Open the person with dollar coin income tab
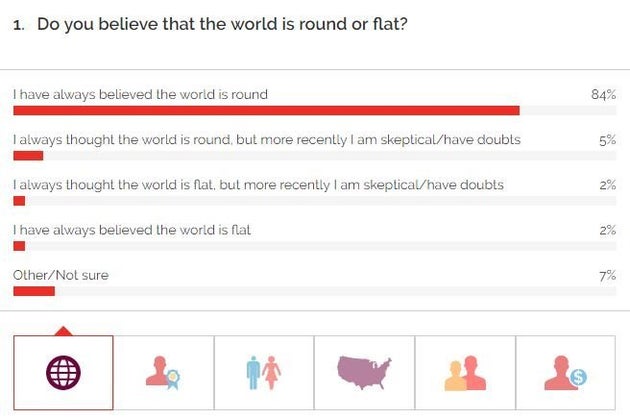 coord(565,372)
